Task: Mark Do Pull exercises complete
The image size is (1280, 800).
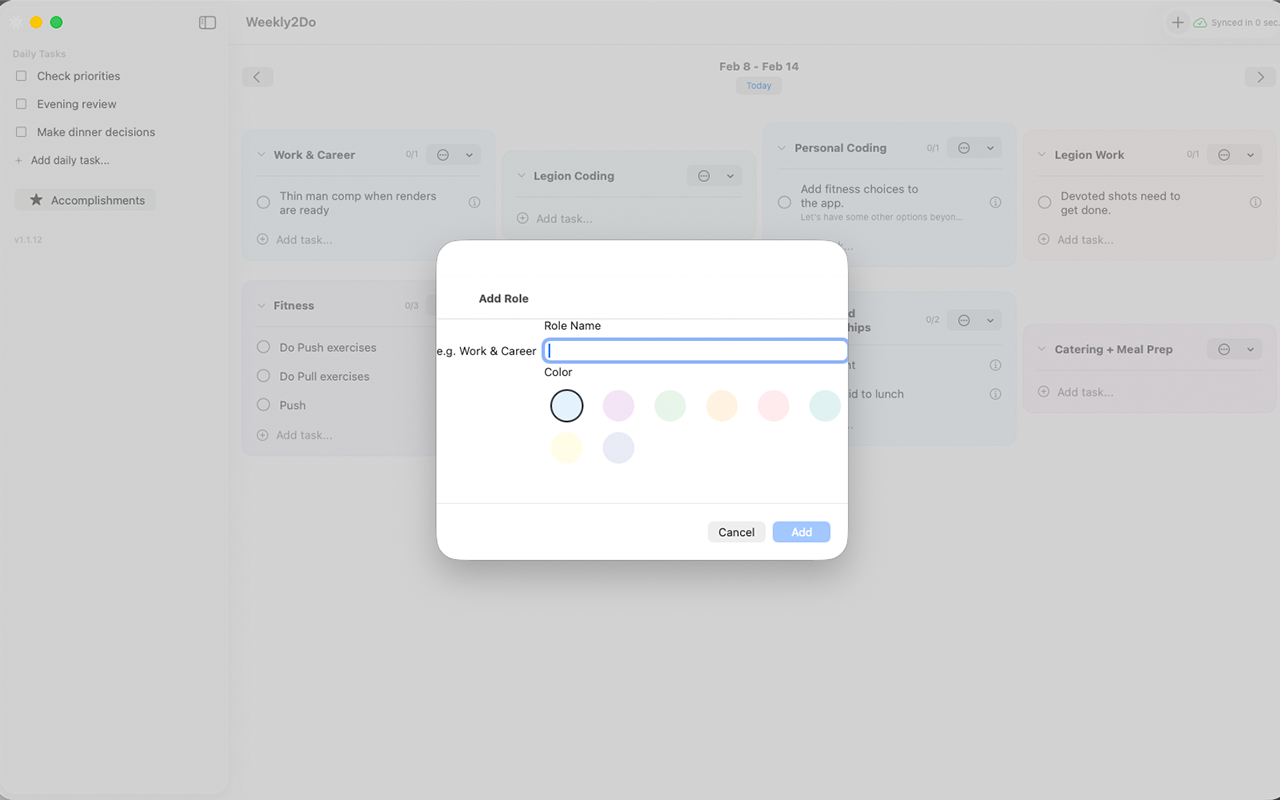Action: 263,376
